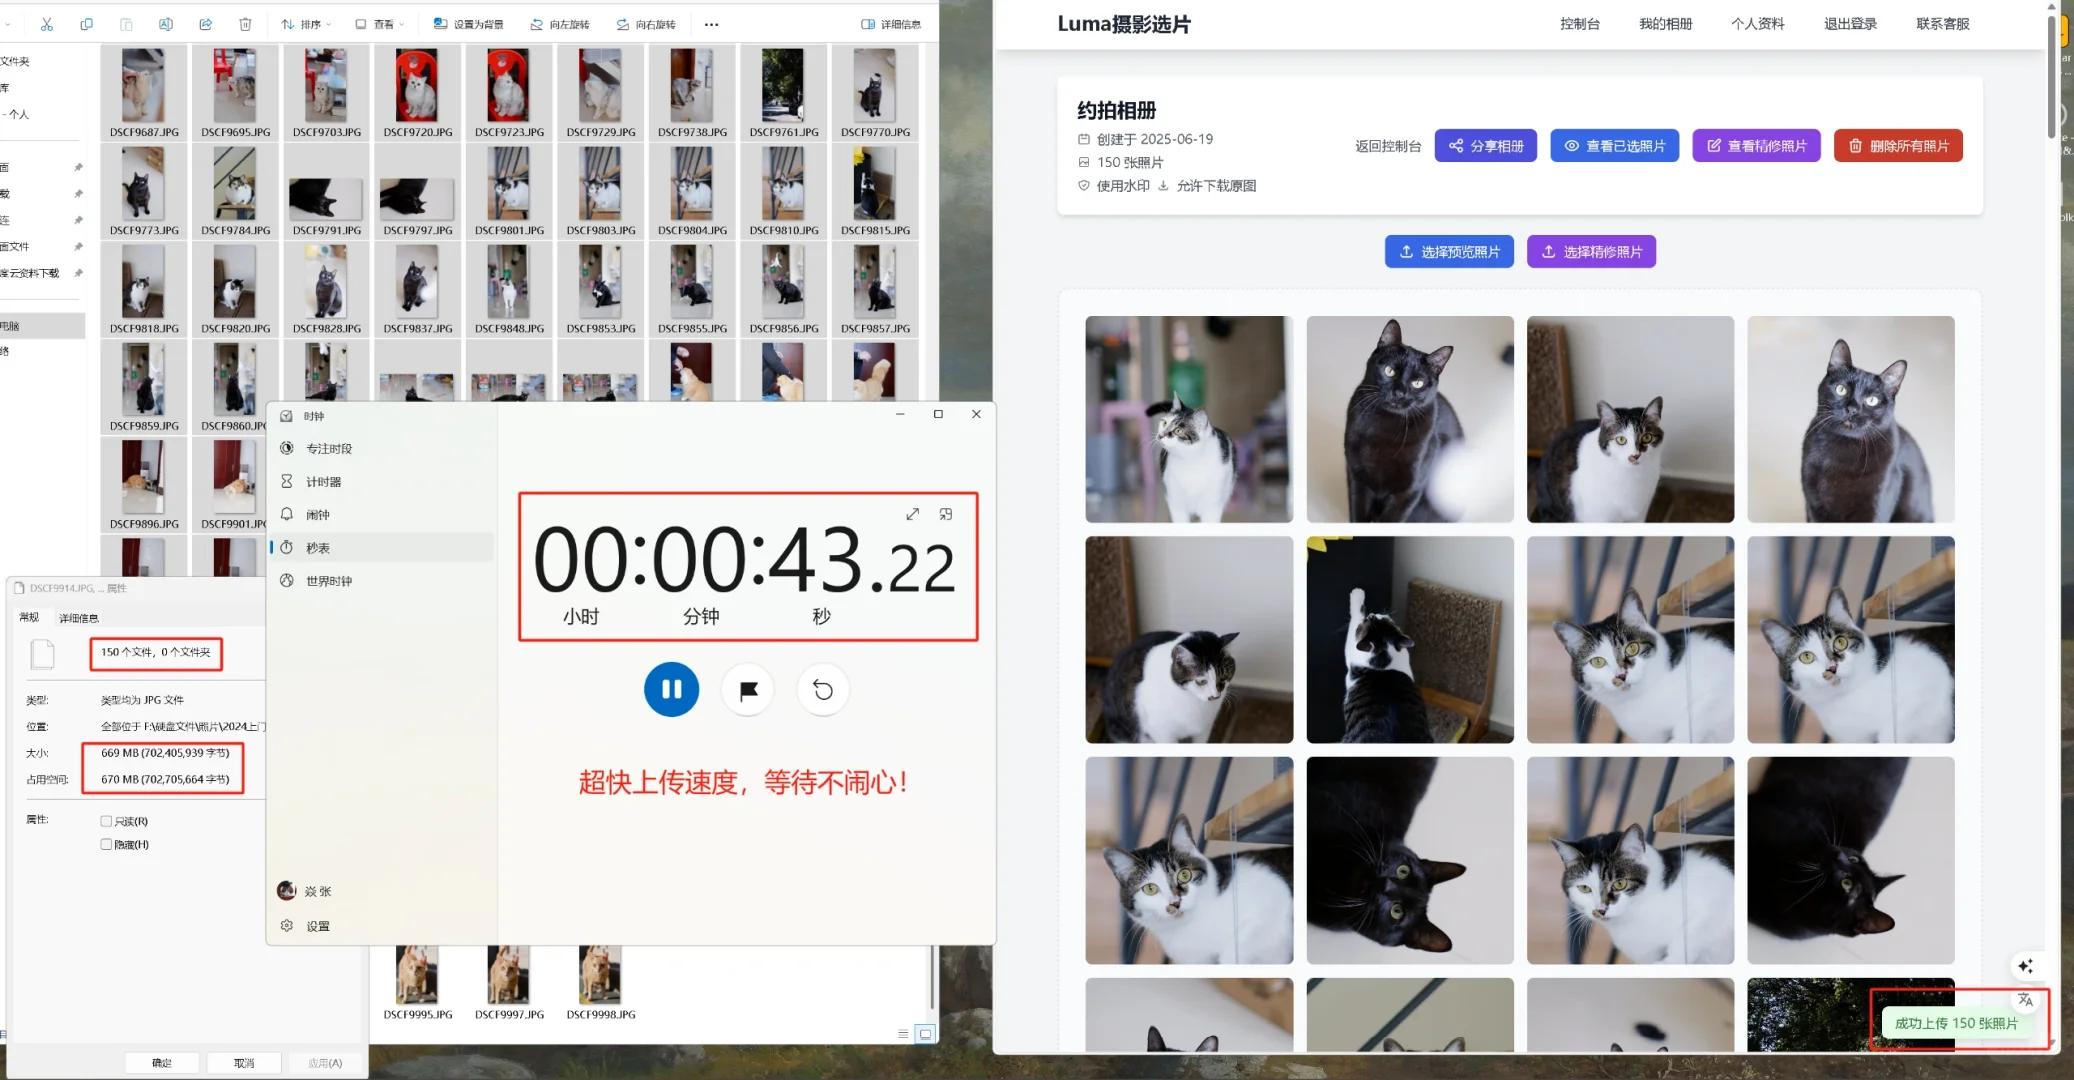The image size is (2074, 1080).
Task: Expand the stopwatch to full view
Action: (x=912, y=514)
